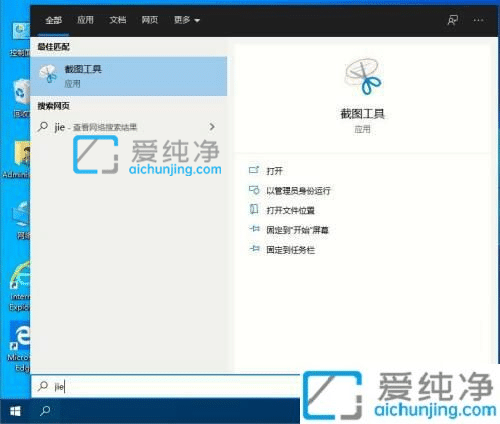
Task: Click the pin icon for Start screen
Action: coord(254,229)
